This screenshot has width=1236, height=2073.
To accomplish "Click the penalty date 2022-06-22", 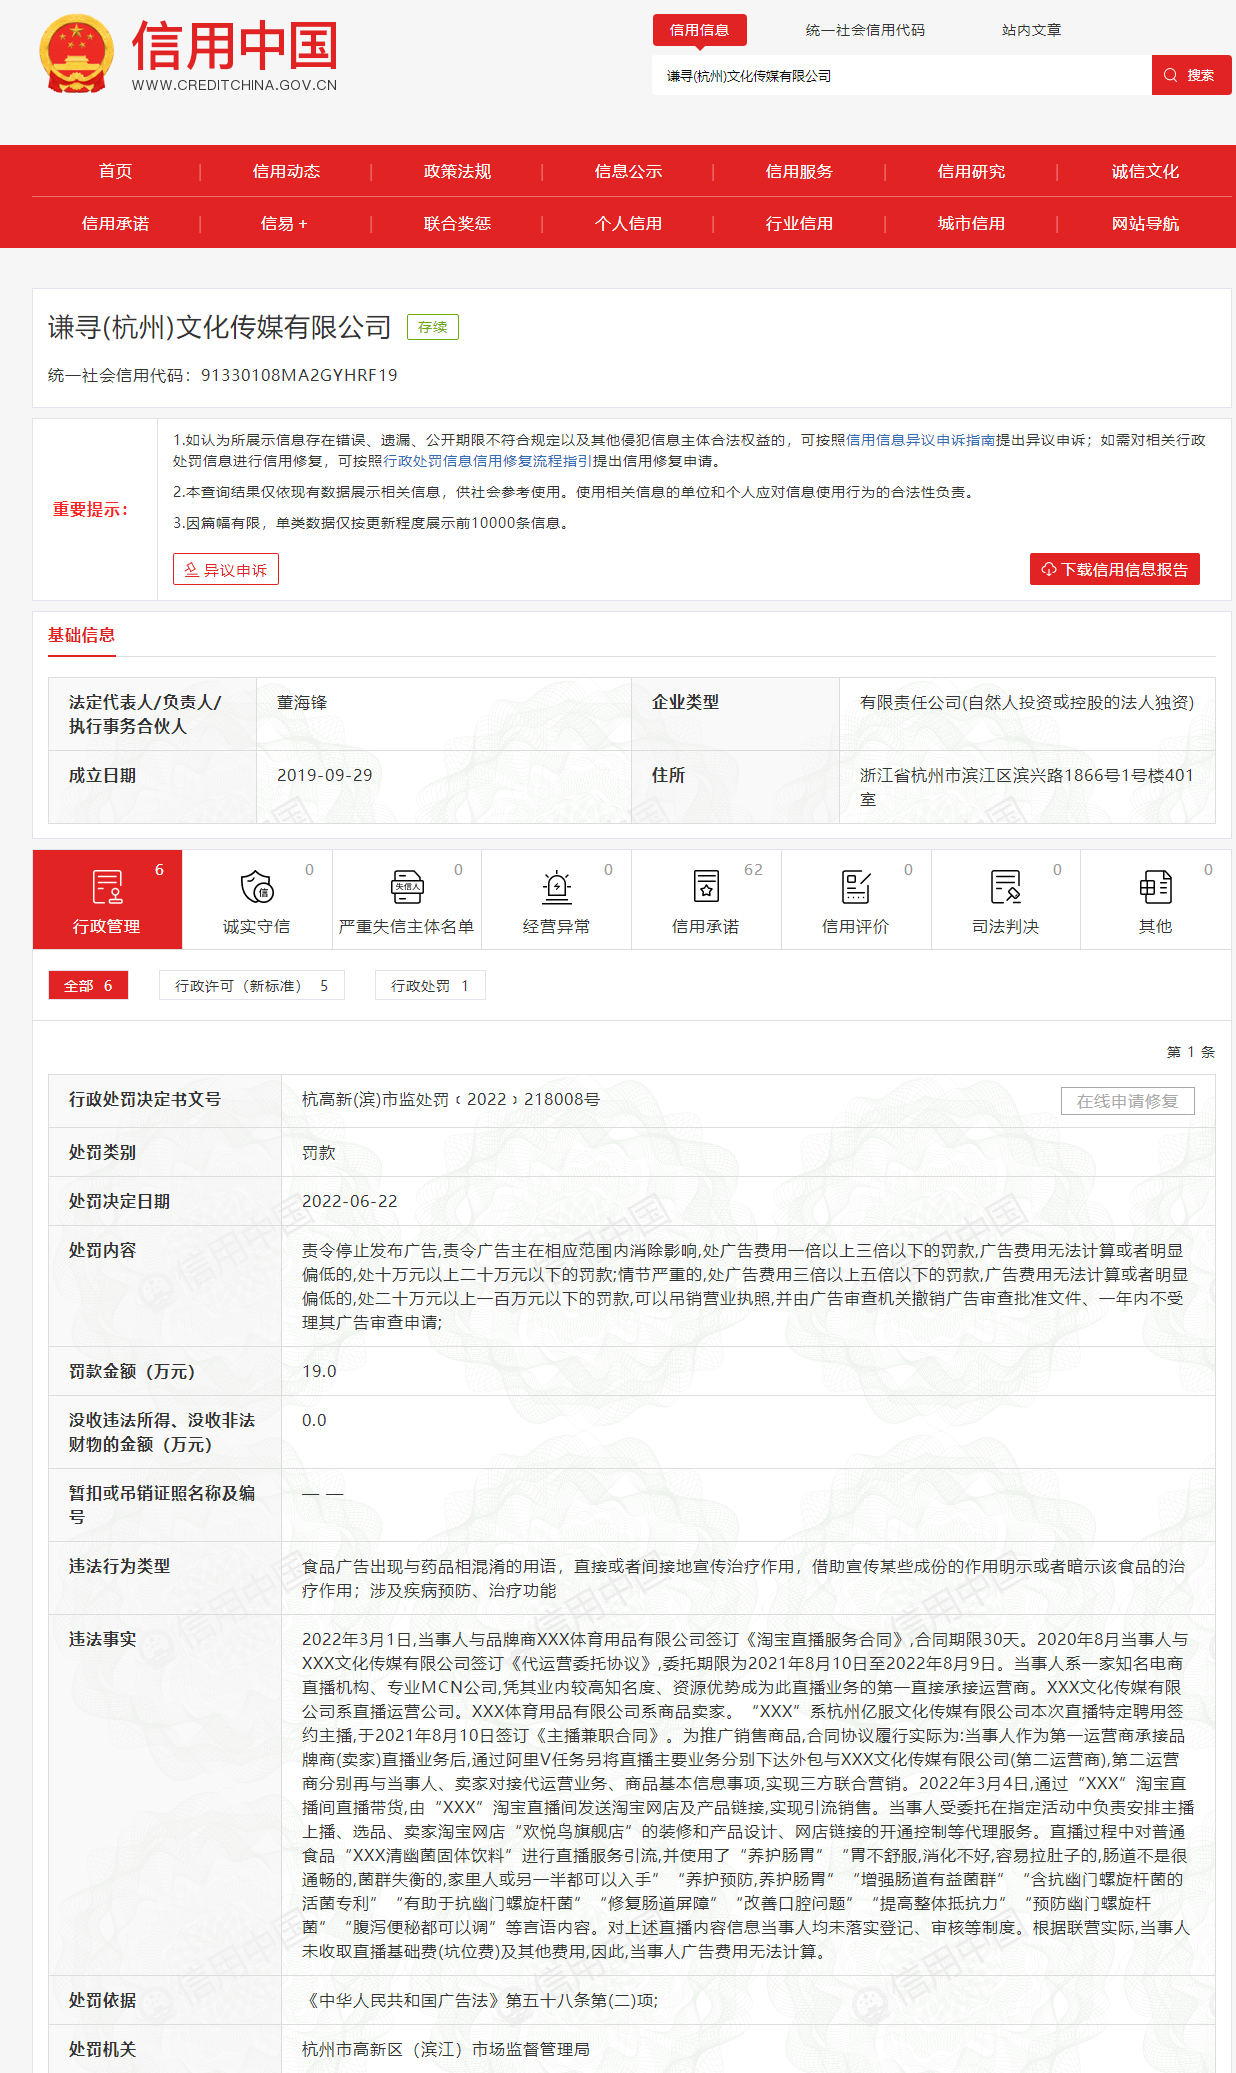I will pos(350,1201).
